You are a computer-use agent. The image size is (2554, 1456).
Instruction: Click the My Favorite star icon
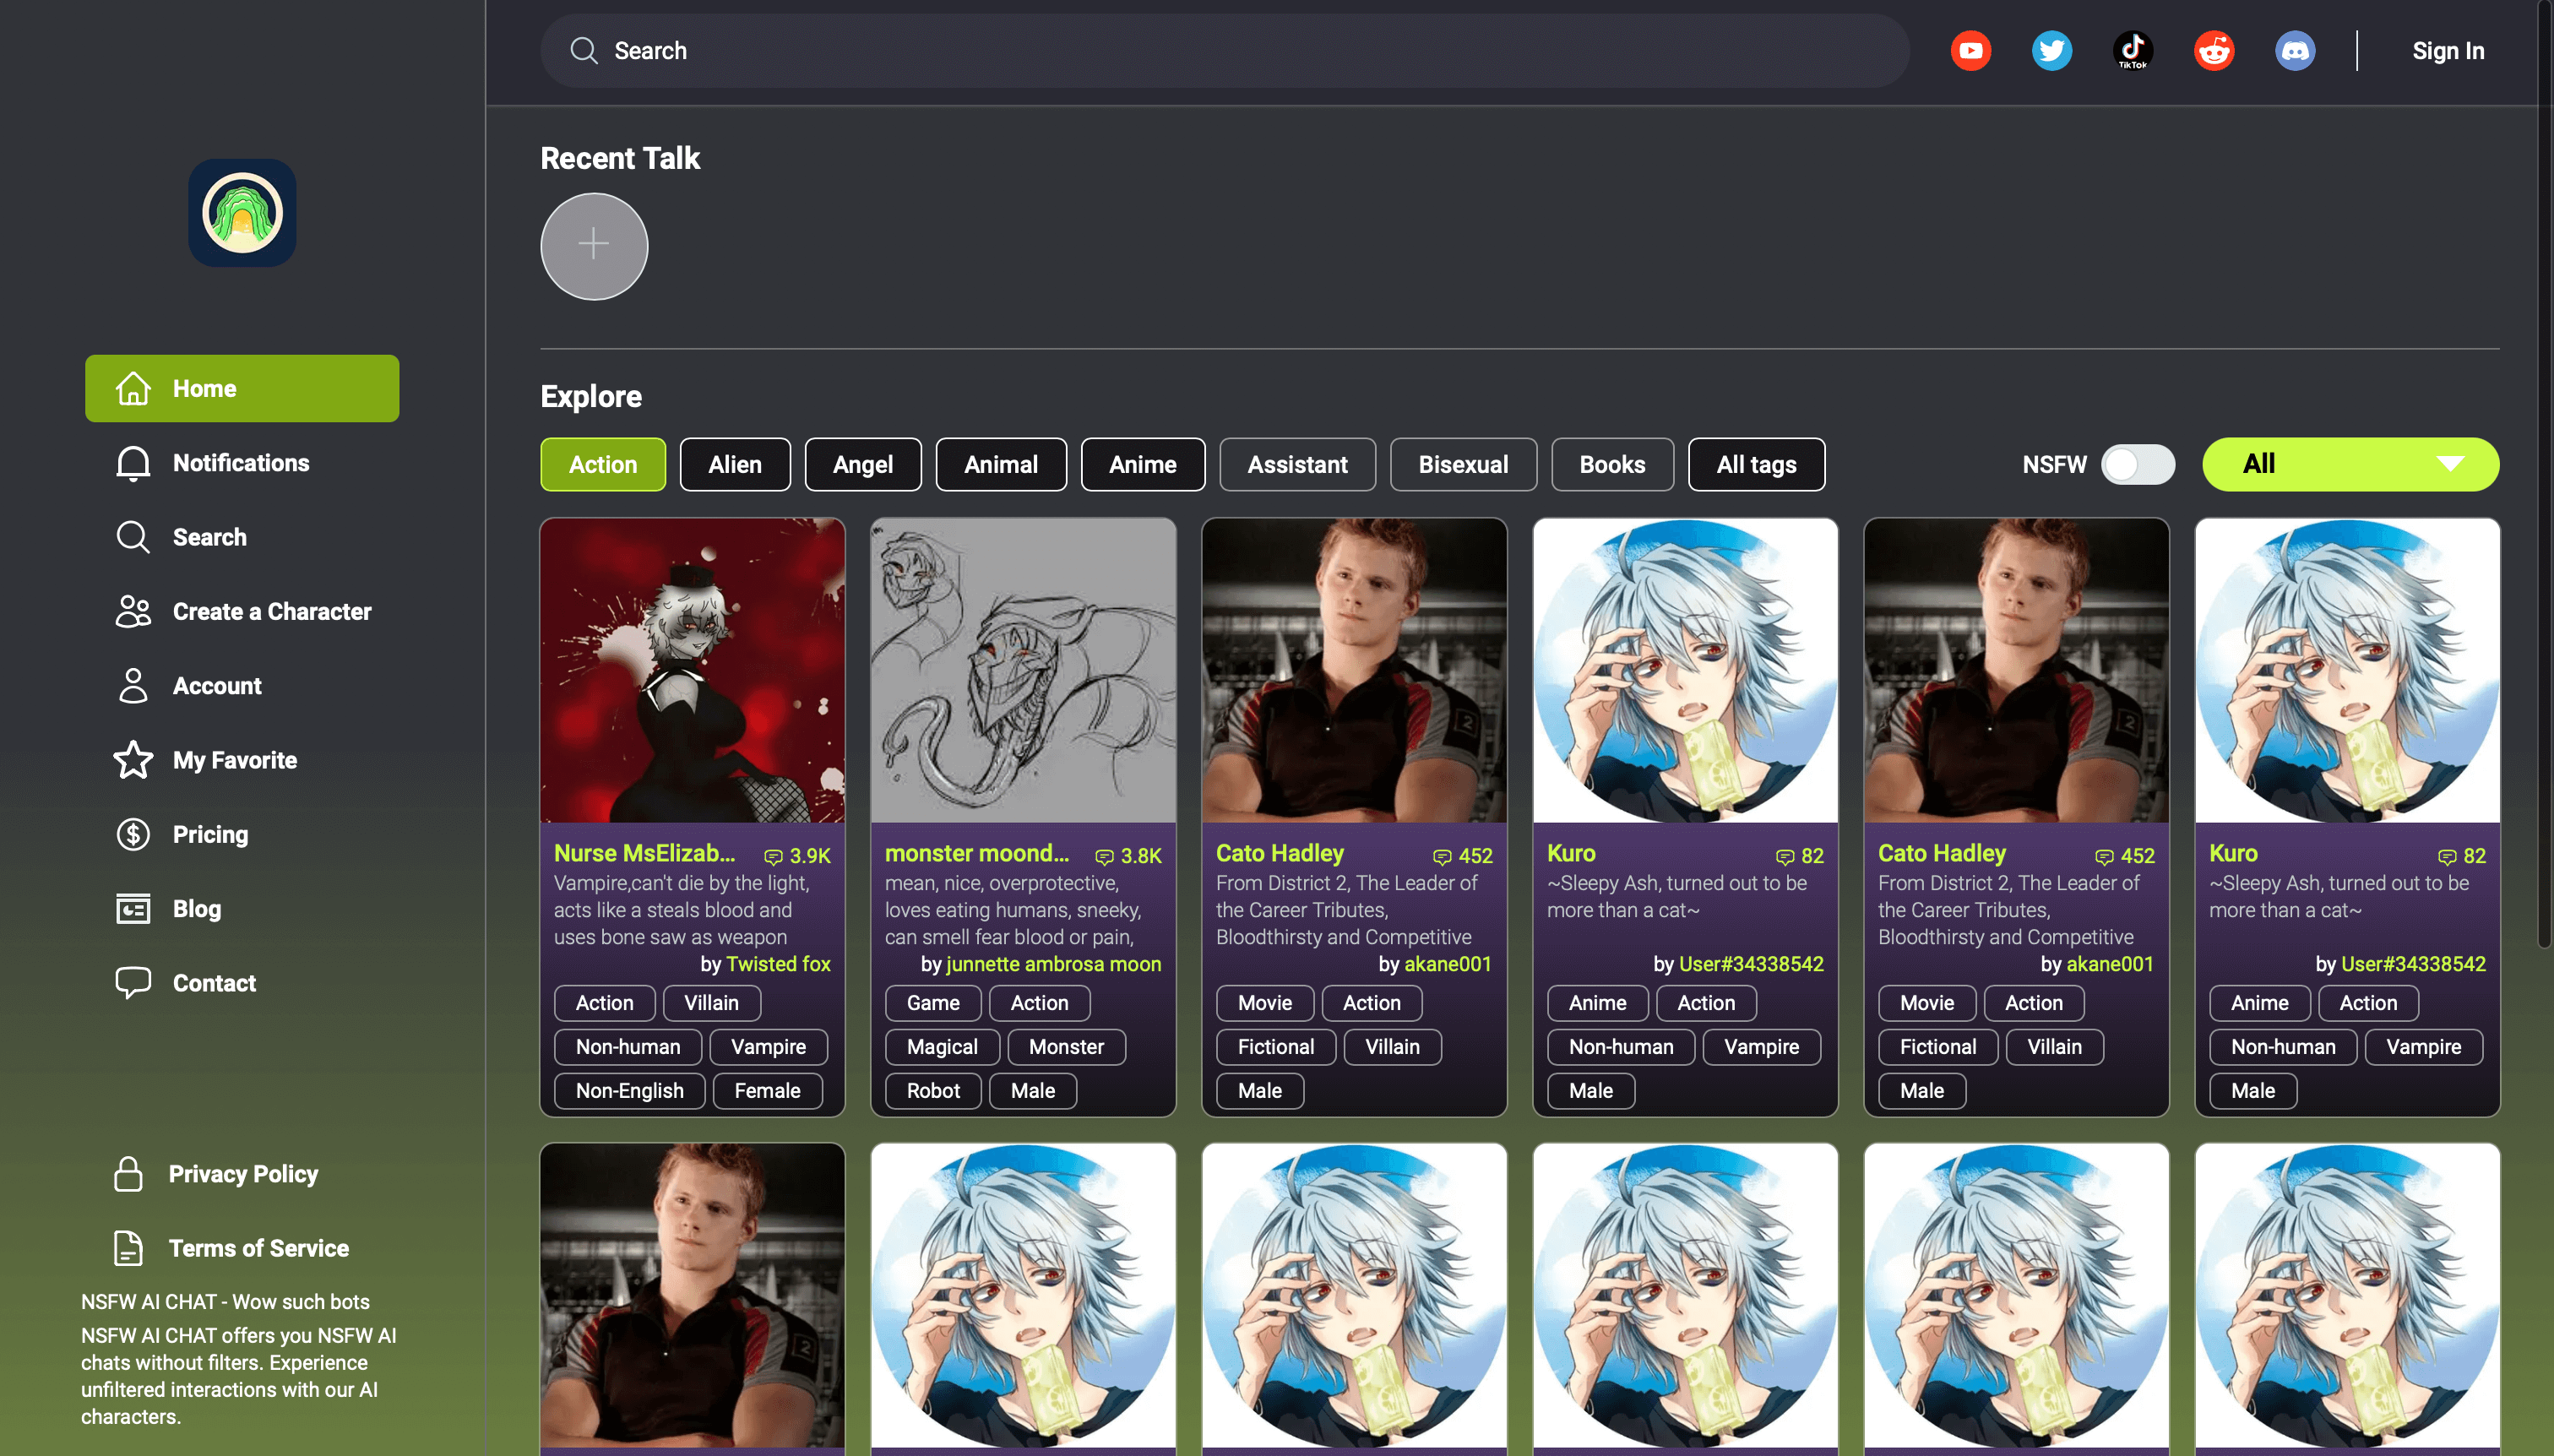(x=130, y=759)
